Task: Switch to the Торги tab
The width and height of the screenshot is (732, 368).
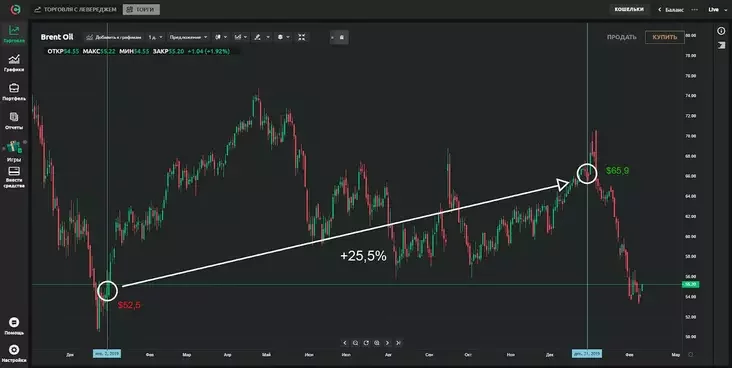Action: pyautogui.click(x=141, y=9)
